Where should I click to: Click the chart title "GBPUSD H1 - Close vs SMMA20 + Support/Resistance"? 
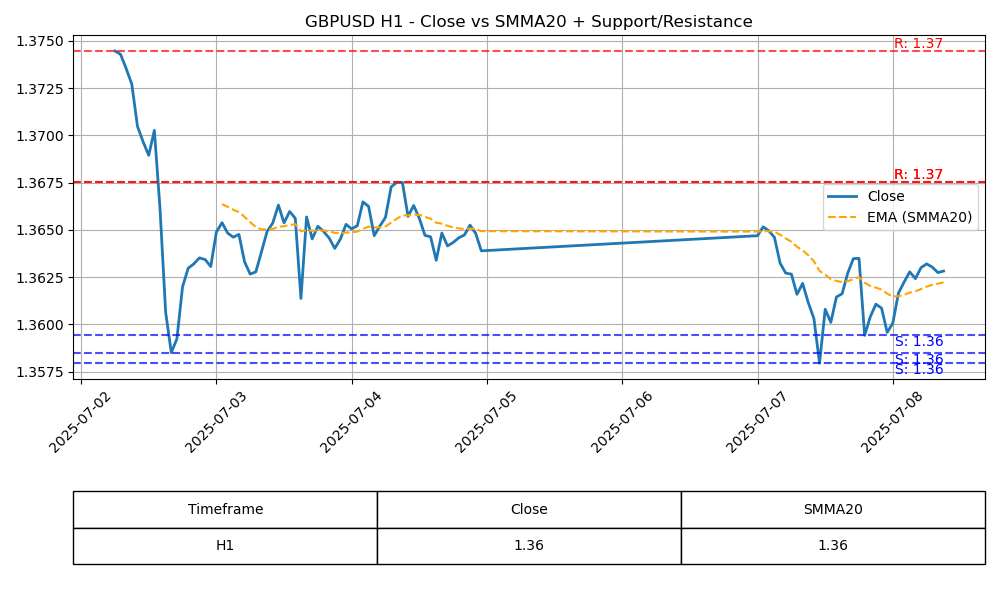point(529,22)
